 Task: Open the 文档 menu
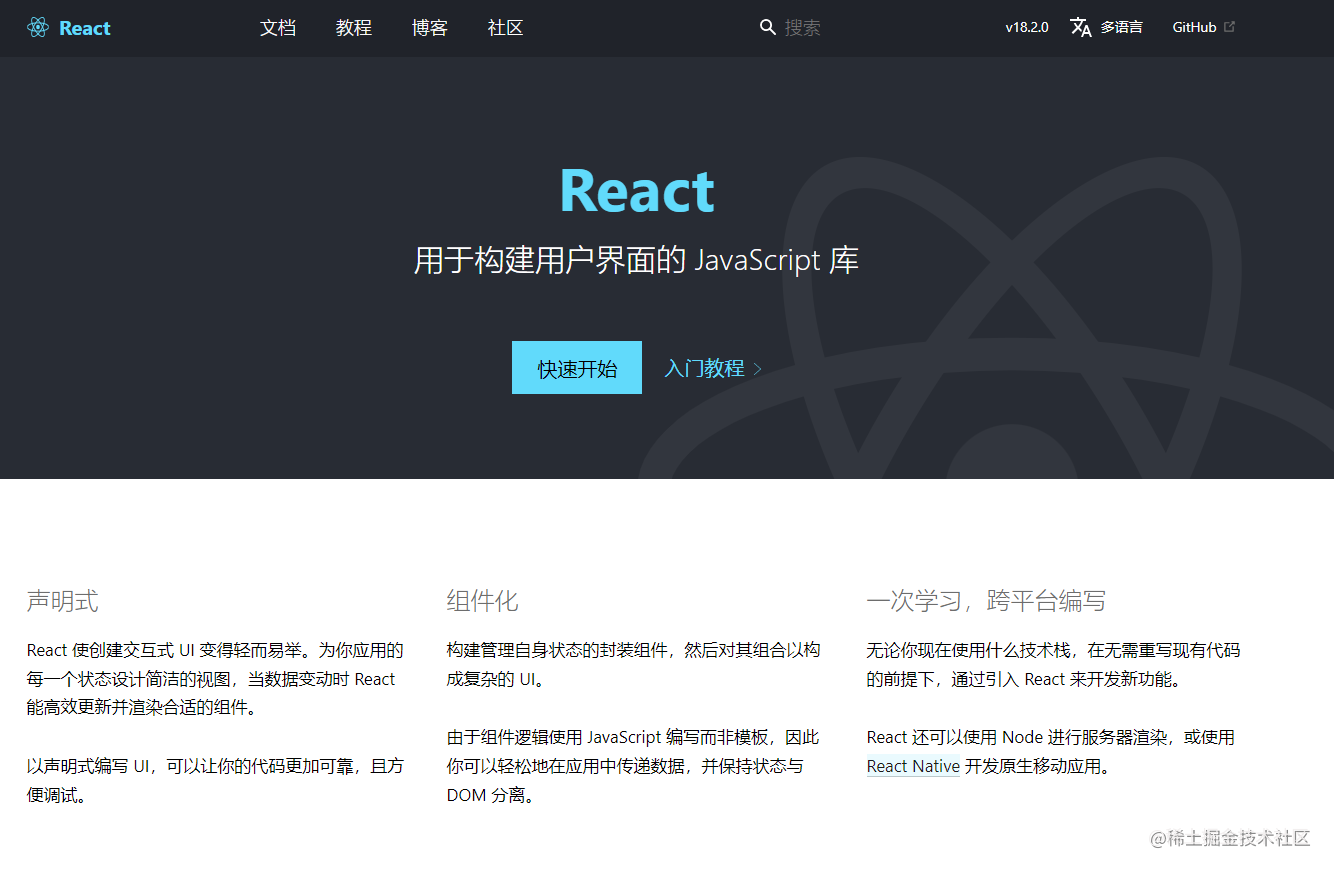pyautogui.click(x=278, y=28)
